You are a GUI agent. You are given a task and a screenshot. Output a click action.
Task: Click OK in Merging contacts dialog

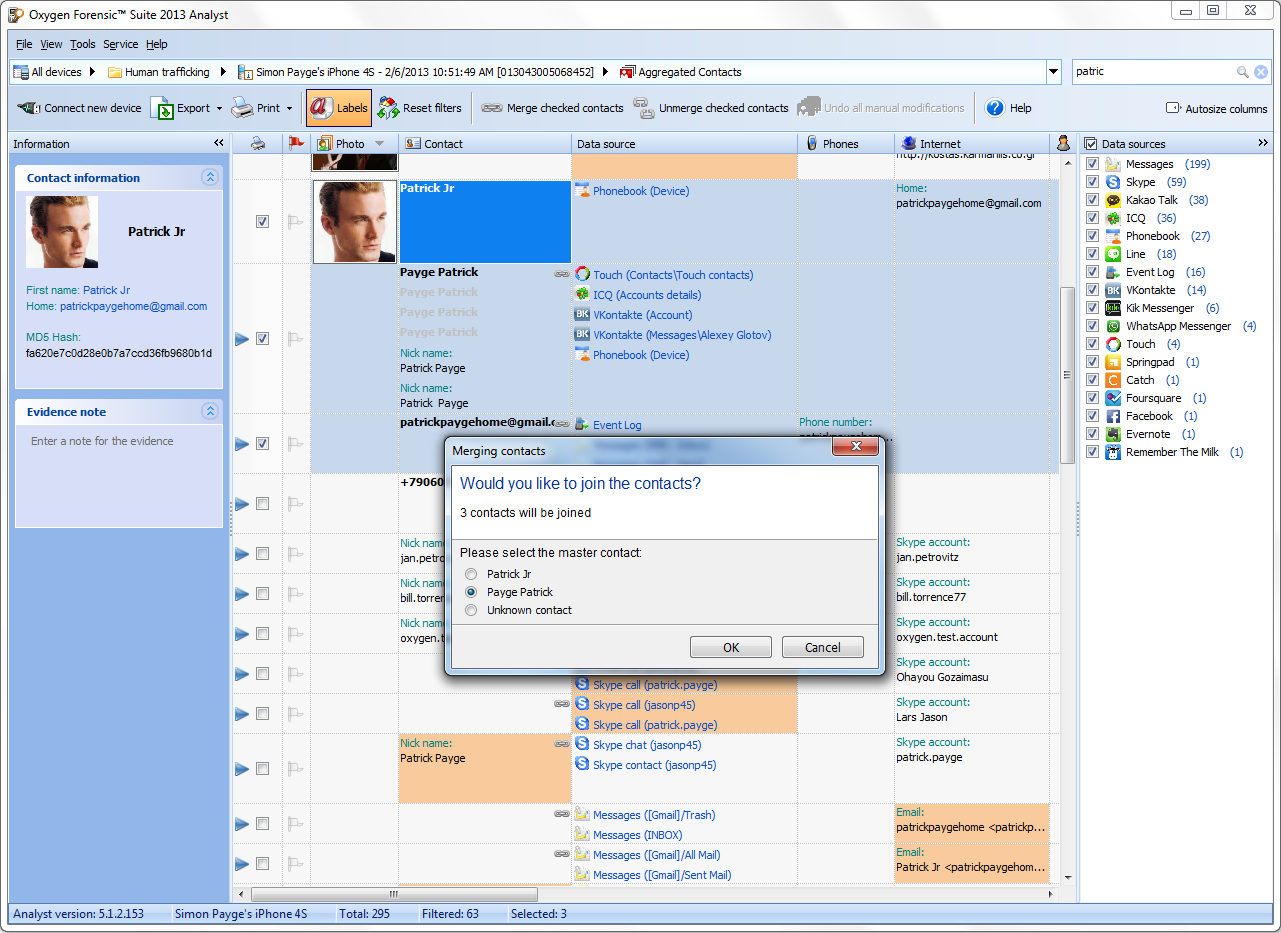point(730,647)
